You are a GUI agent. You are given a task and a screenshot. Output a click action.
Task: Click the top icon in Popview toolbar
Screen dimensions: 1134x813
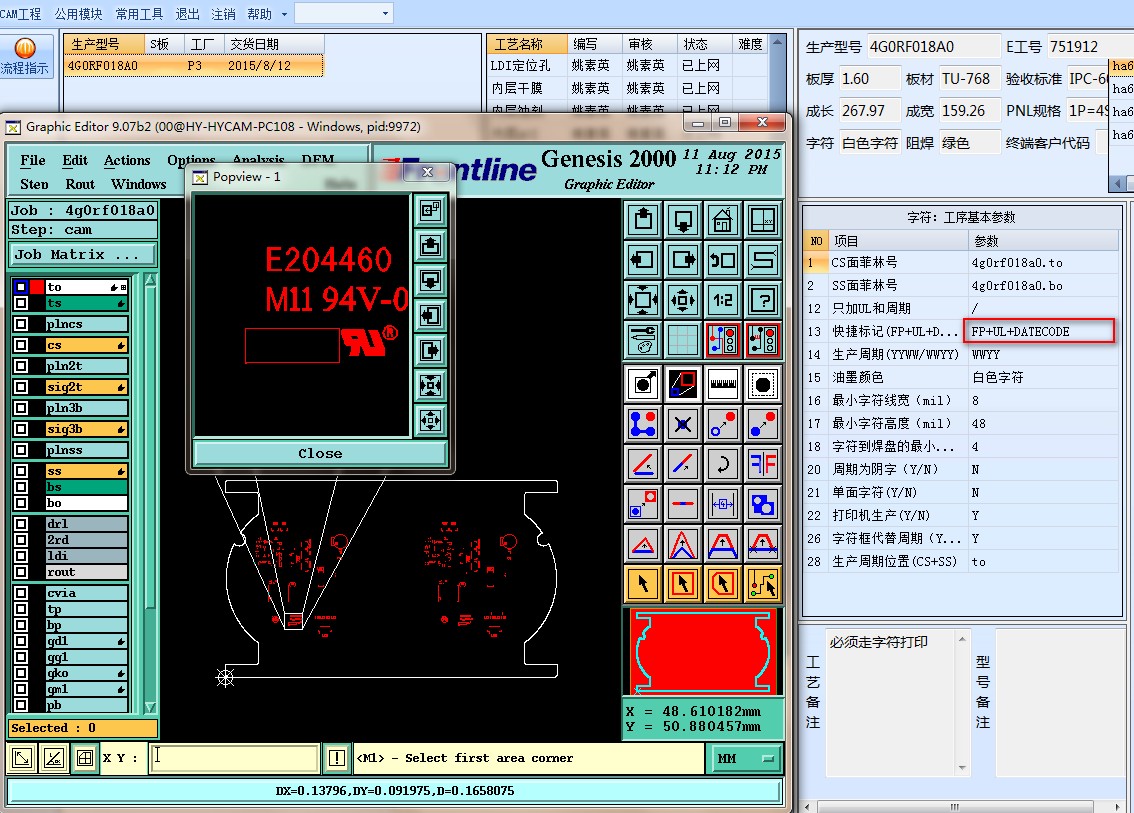pos(430,210)
